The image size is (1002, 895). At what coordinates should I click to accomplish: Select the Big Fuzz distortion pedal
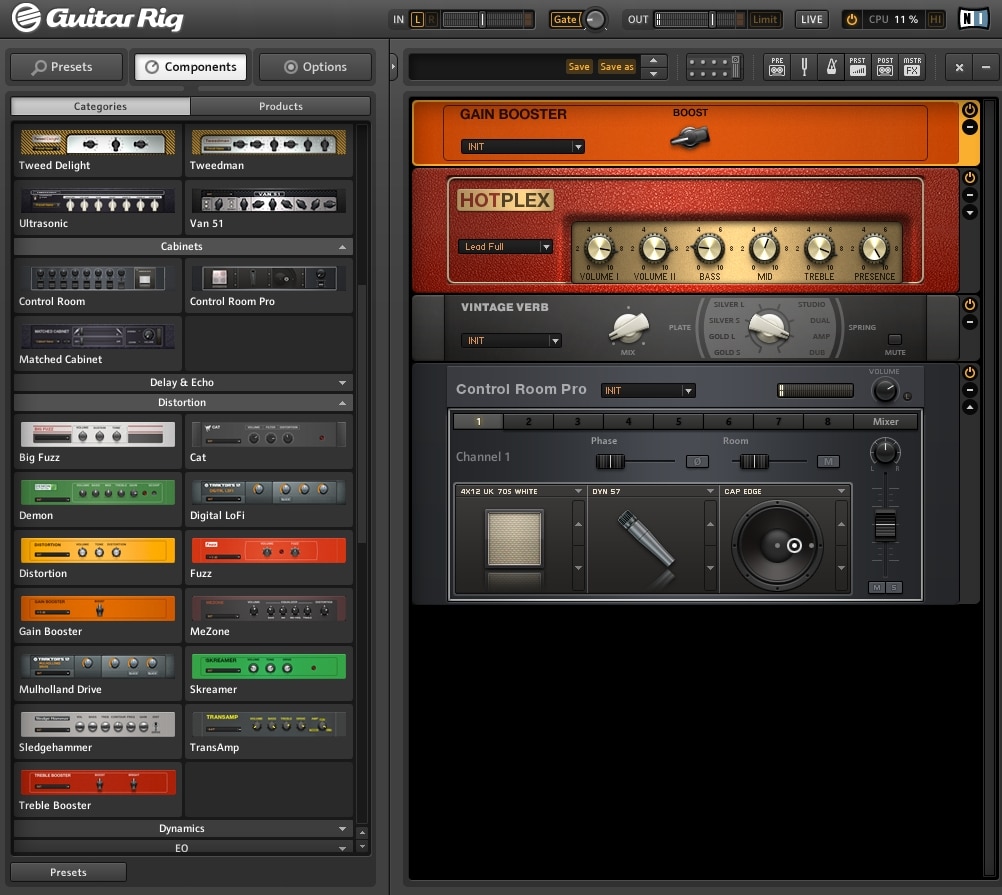(98, 442)
